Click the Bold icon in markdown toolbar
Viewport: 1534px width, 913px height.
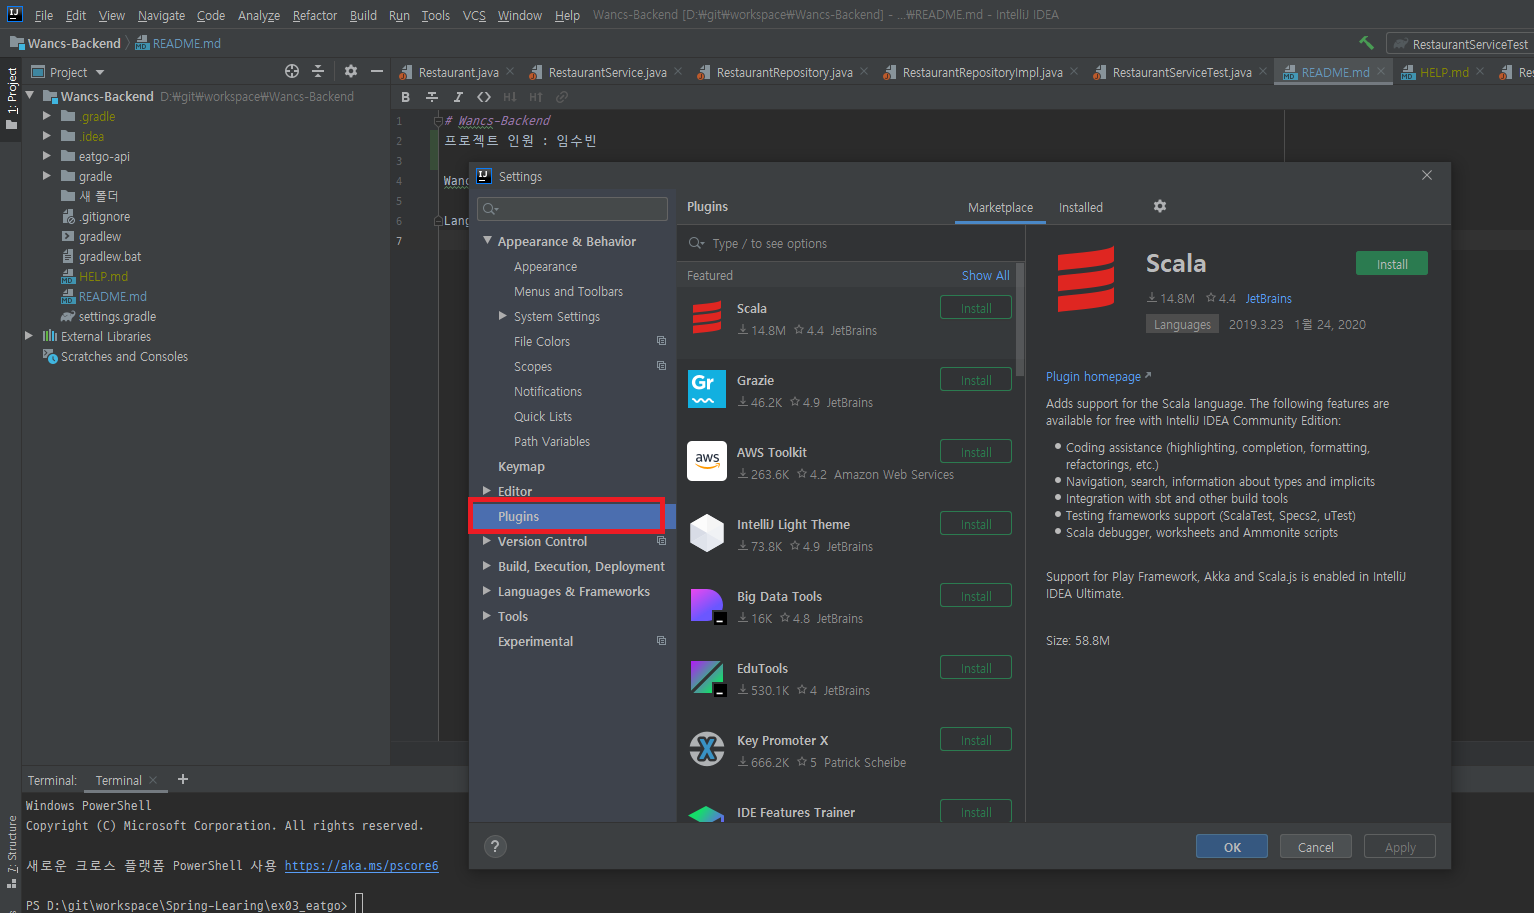coord(405,97)
